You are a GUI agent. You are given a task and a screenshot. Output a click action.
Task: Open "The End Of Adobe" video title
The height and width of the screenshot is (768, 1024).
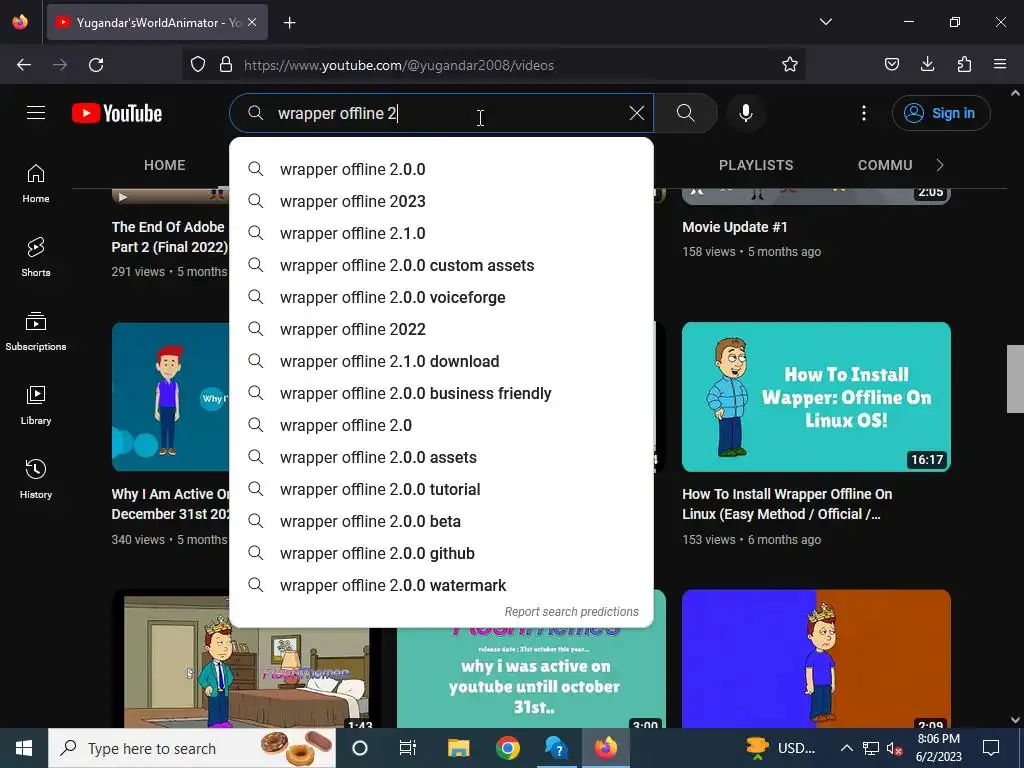(x=169, y=237)
